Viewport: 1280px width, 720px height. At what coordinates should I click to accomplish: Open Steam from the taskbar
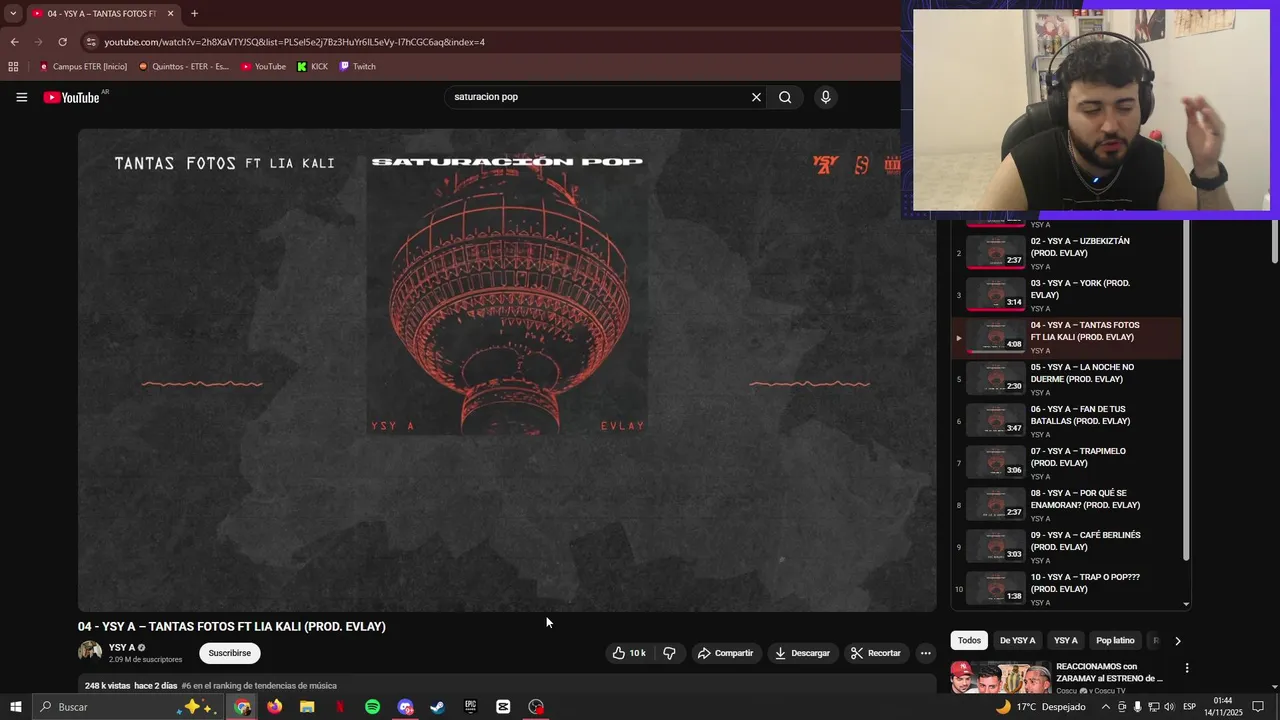[x=437, y=707]
